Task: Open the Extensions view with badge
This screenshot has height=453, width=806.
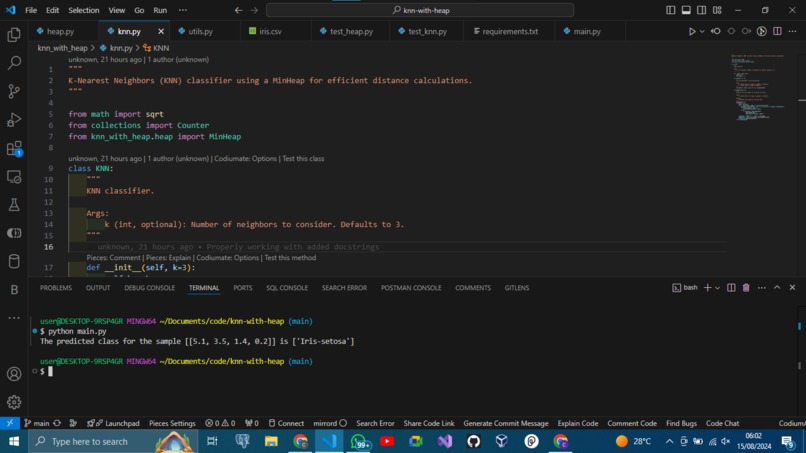Action: pyautogui.click(x=14, y=149)
